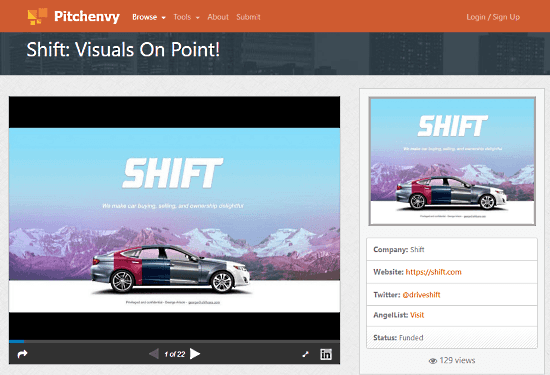Click the '1 of 22' slide counter
The image size is (550, 375).
[175, 354]
